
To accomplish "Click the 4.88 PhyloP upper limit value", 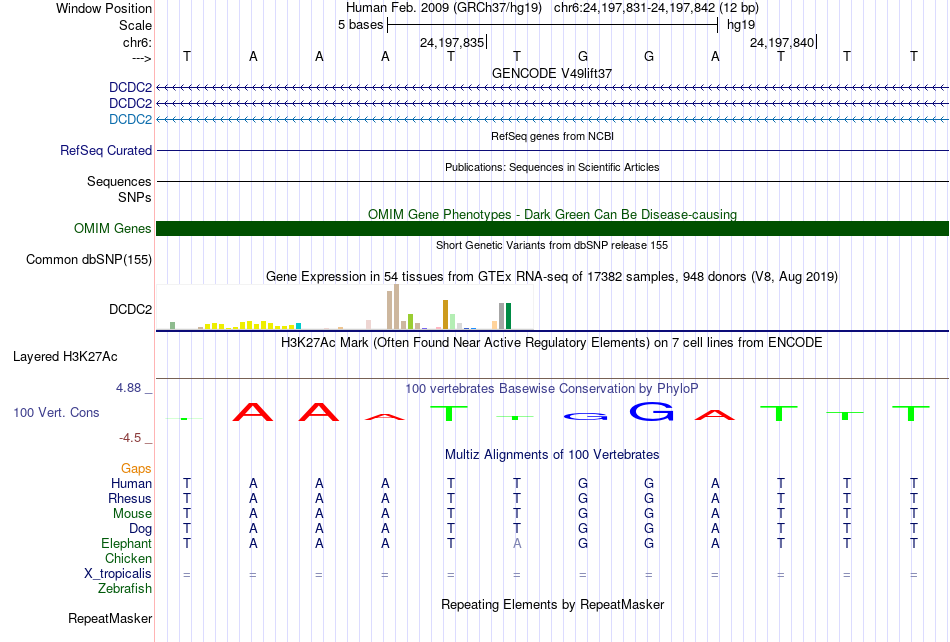I will pos(128,388).
